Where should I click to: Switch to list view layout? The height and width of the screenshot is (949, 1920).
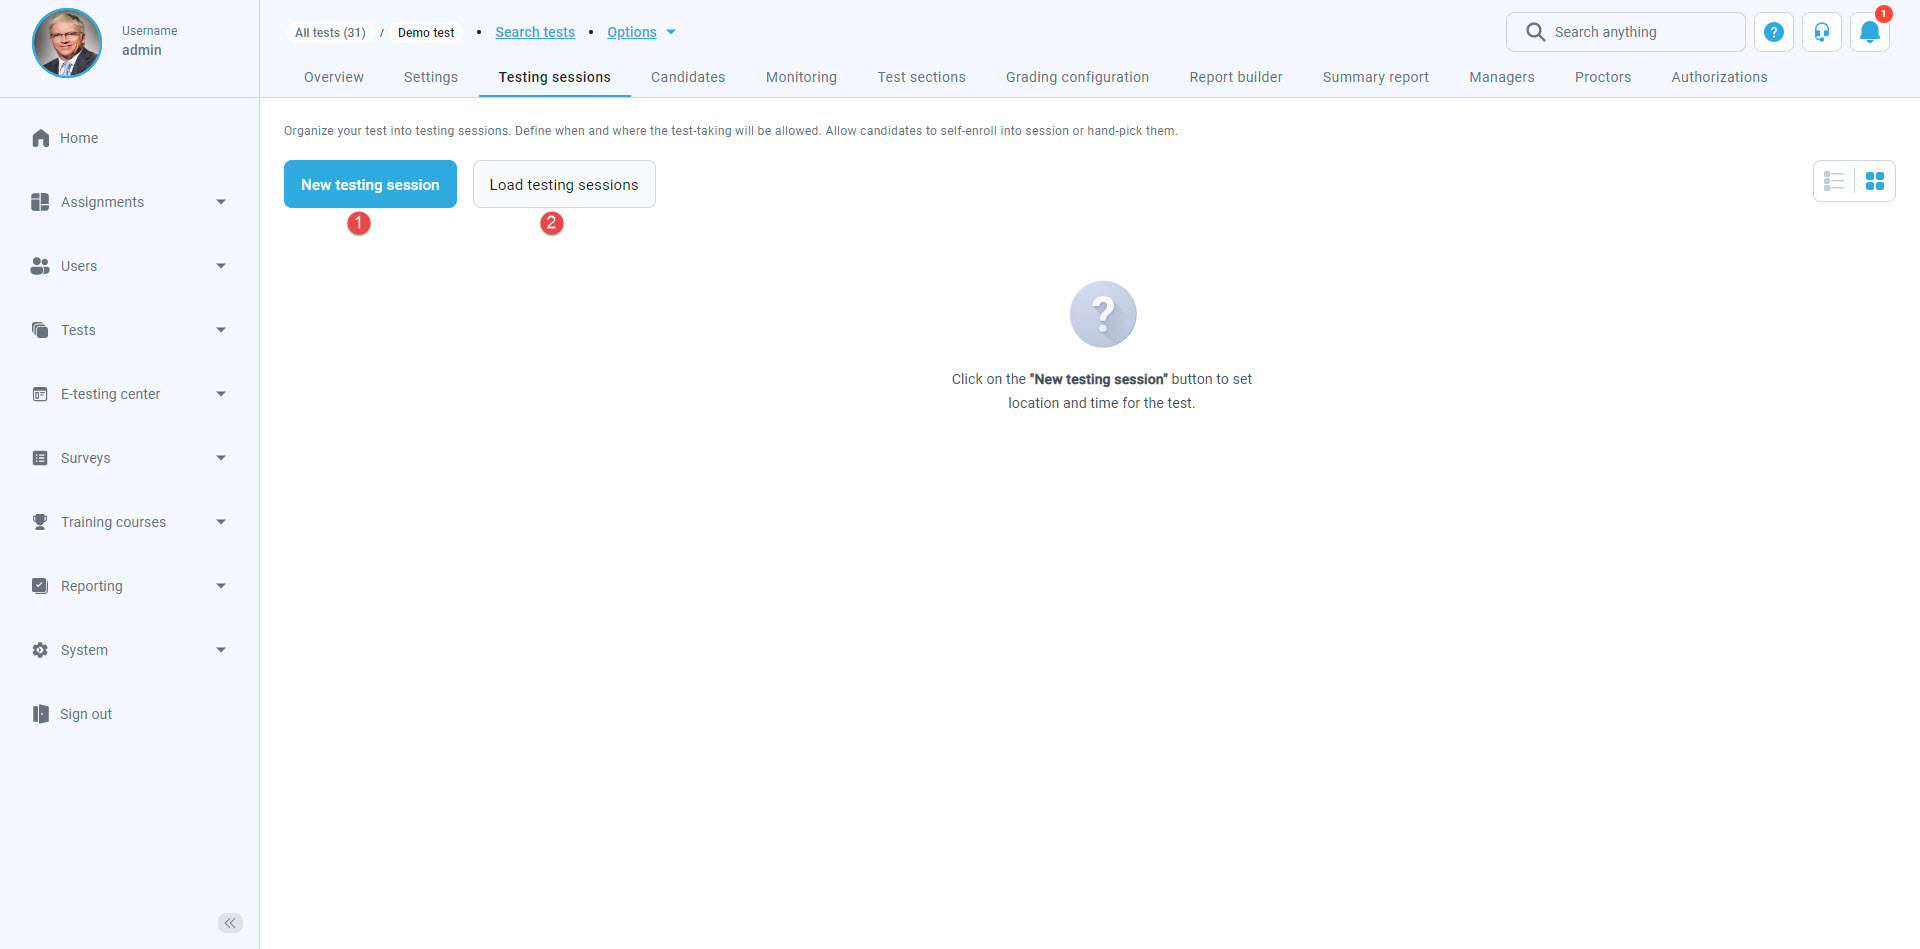click(1834, 181)
